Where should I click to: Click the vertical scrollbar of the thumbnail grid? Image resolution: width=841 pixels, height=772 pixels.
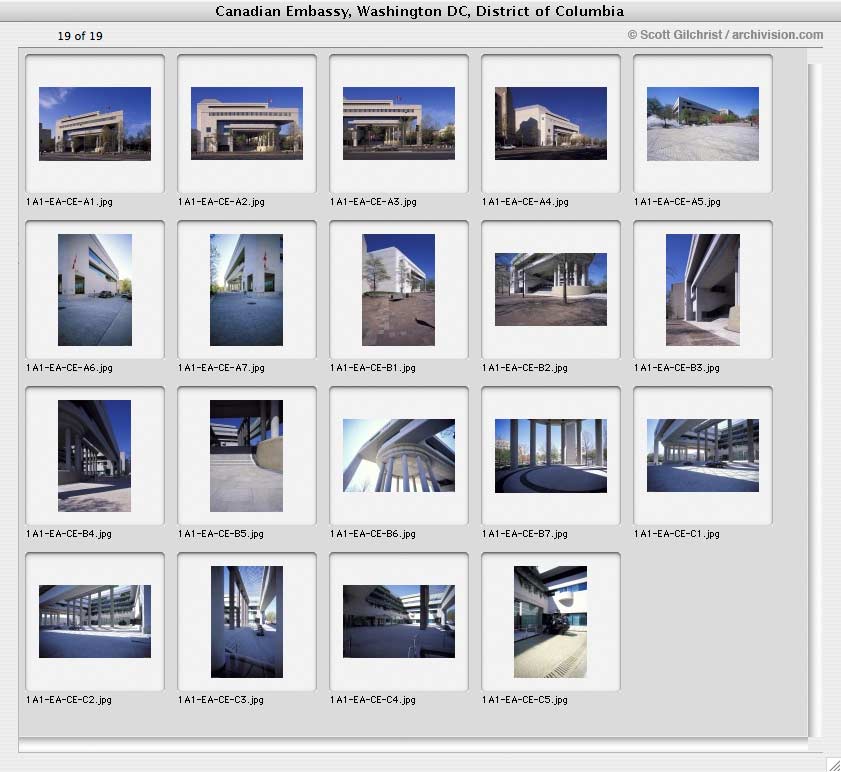pyautogui.click(x=814, y=400)
